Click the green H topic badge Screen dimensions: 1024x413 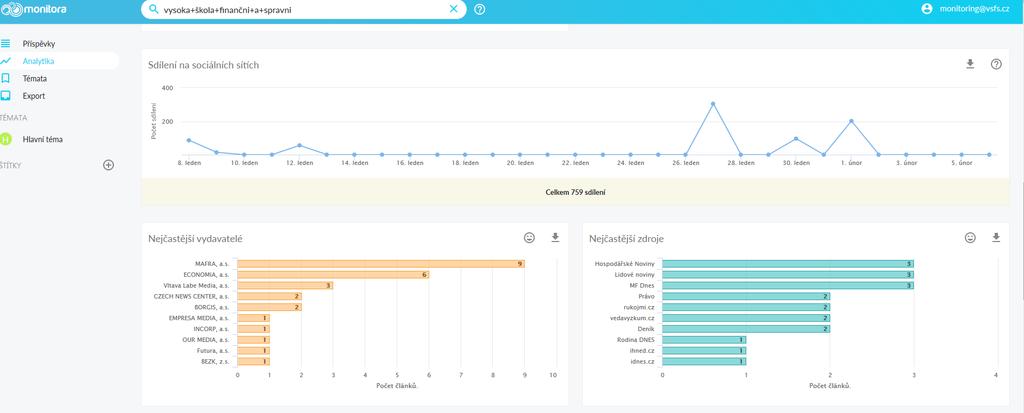click(x=6, y=139)
